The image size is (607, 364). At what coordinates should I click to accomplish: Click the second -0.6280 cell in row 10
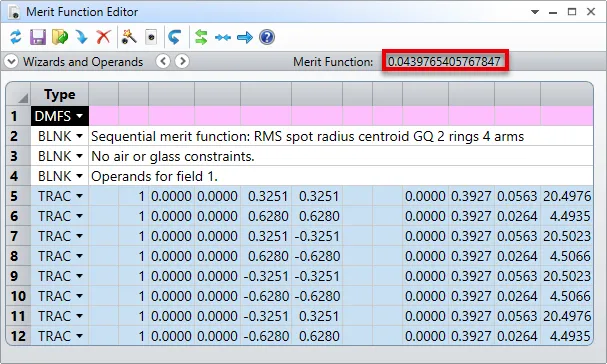317,296
